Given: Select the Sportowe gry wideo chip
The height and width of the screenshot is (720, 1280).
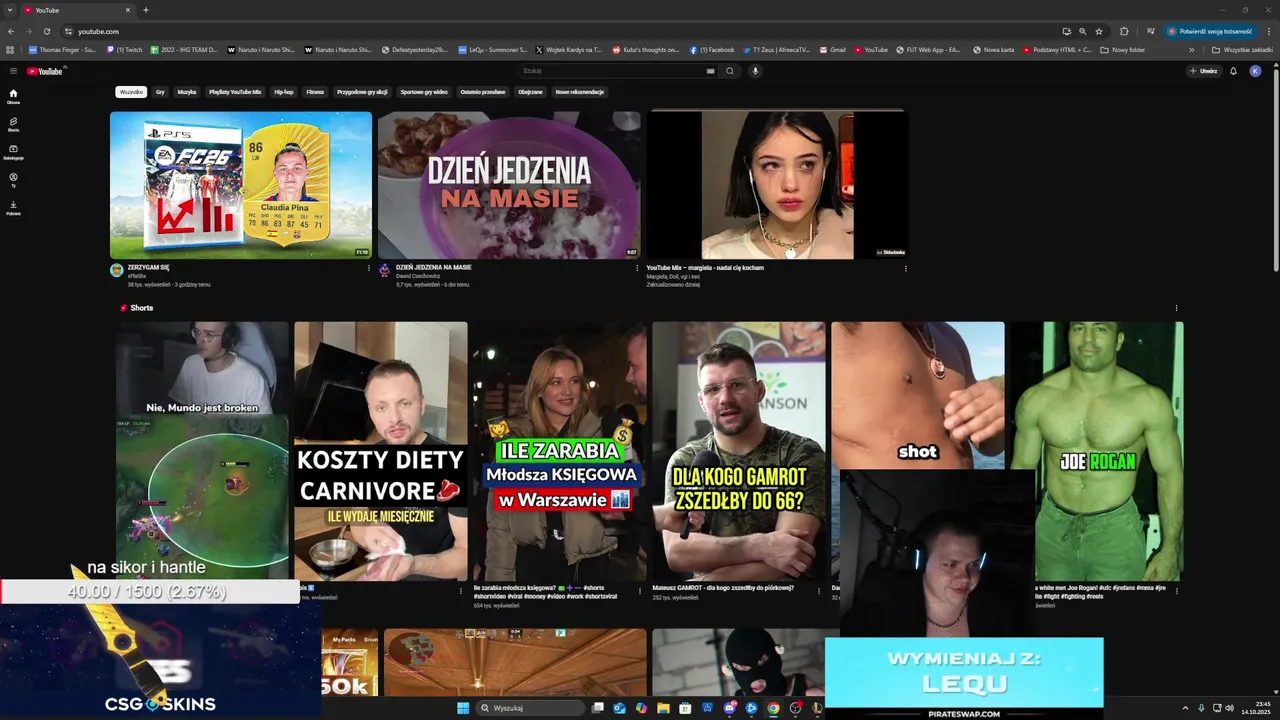Looking at the screenshot, I should [x=424, y=92].
